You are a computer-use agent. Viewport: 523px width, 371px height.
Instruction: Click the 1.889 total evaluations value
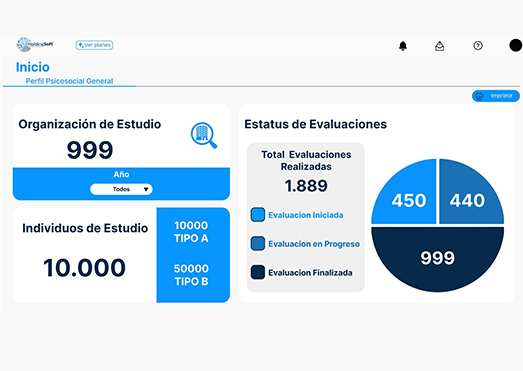pyautogui.click(x=306, y=186)
